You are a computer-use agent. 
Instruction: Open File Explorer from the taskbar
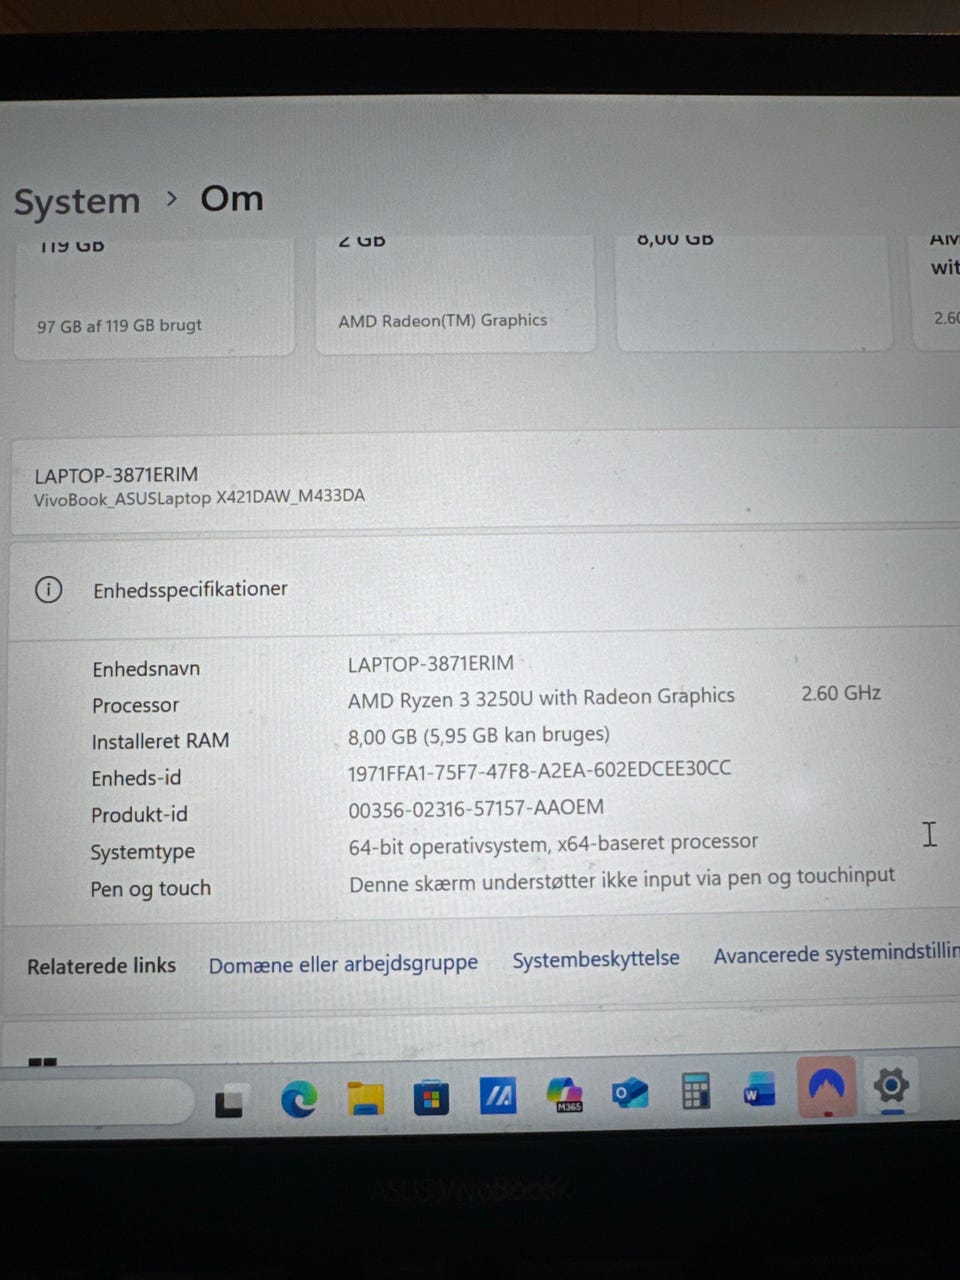[x=365, y=1099]
